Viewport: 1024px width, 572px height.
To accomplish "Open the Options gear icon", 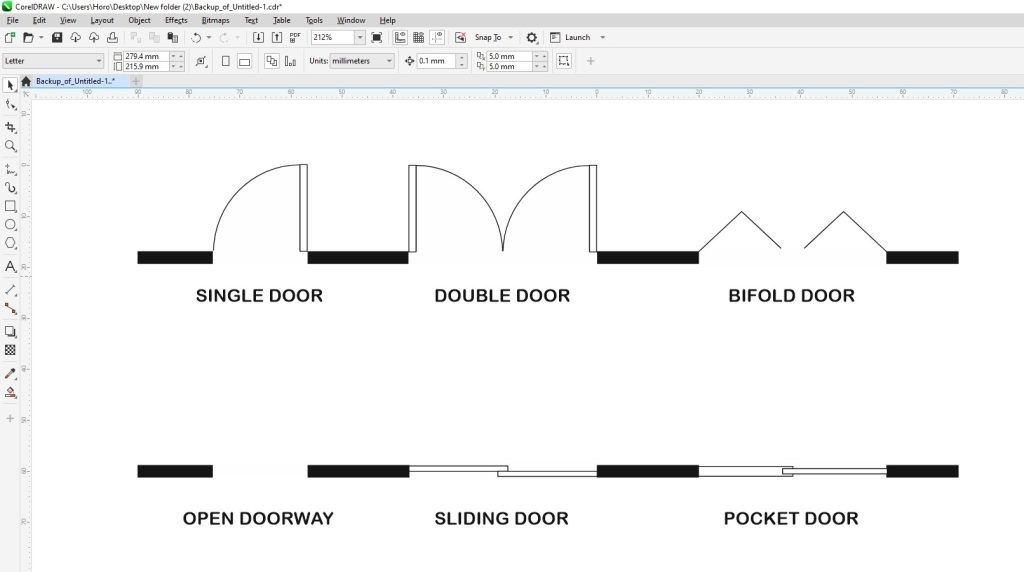I will [532, 38].
